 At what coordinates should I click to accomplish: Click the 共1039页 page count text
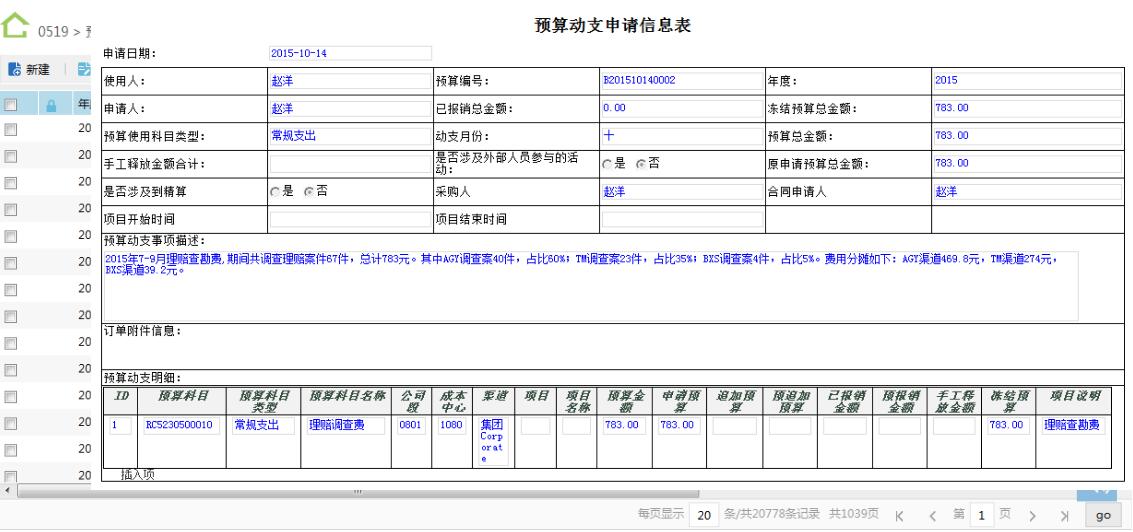pyautogui.click(x=853, y=515)
